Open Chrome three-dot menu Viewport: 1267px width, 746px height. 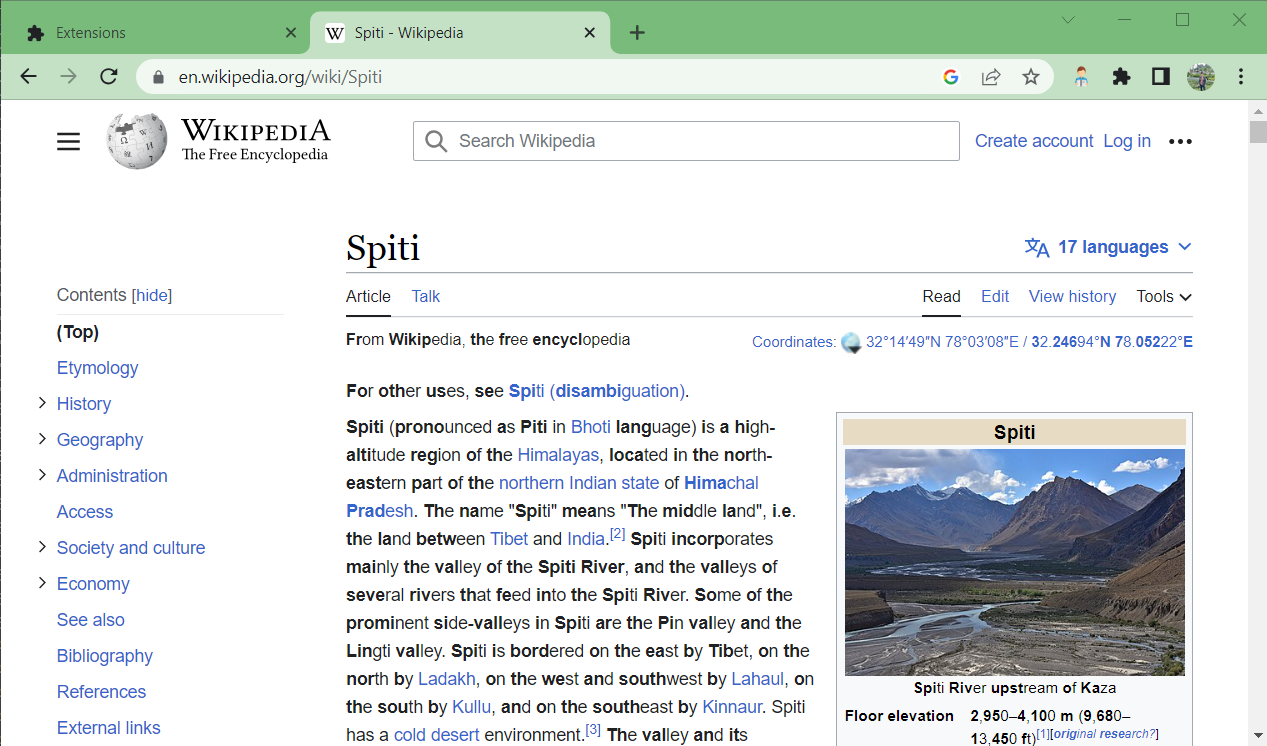1241,77
